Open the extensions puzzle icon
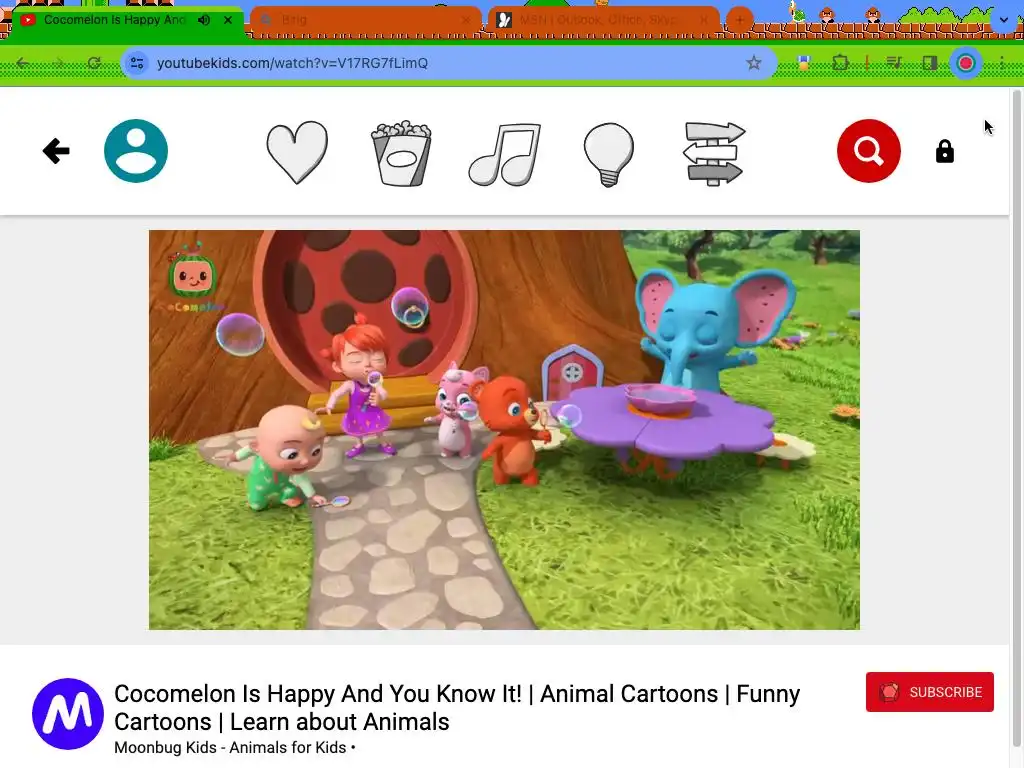 [x=840, y=63]
